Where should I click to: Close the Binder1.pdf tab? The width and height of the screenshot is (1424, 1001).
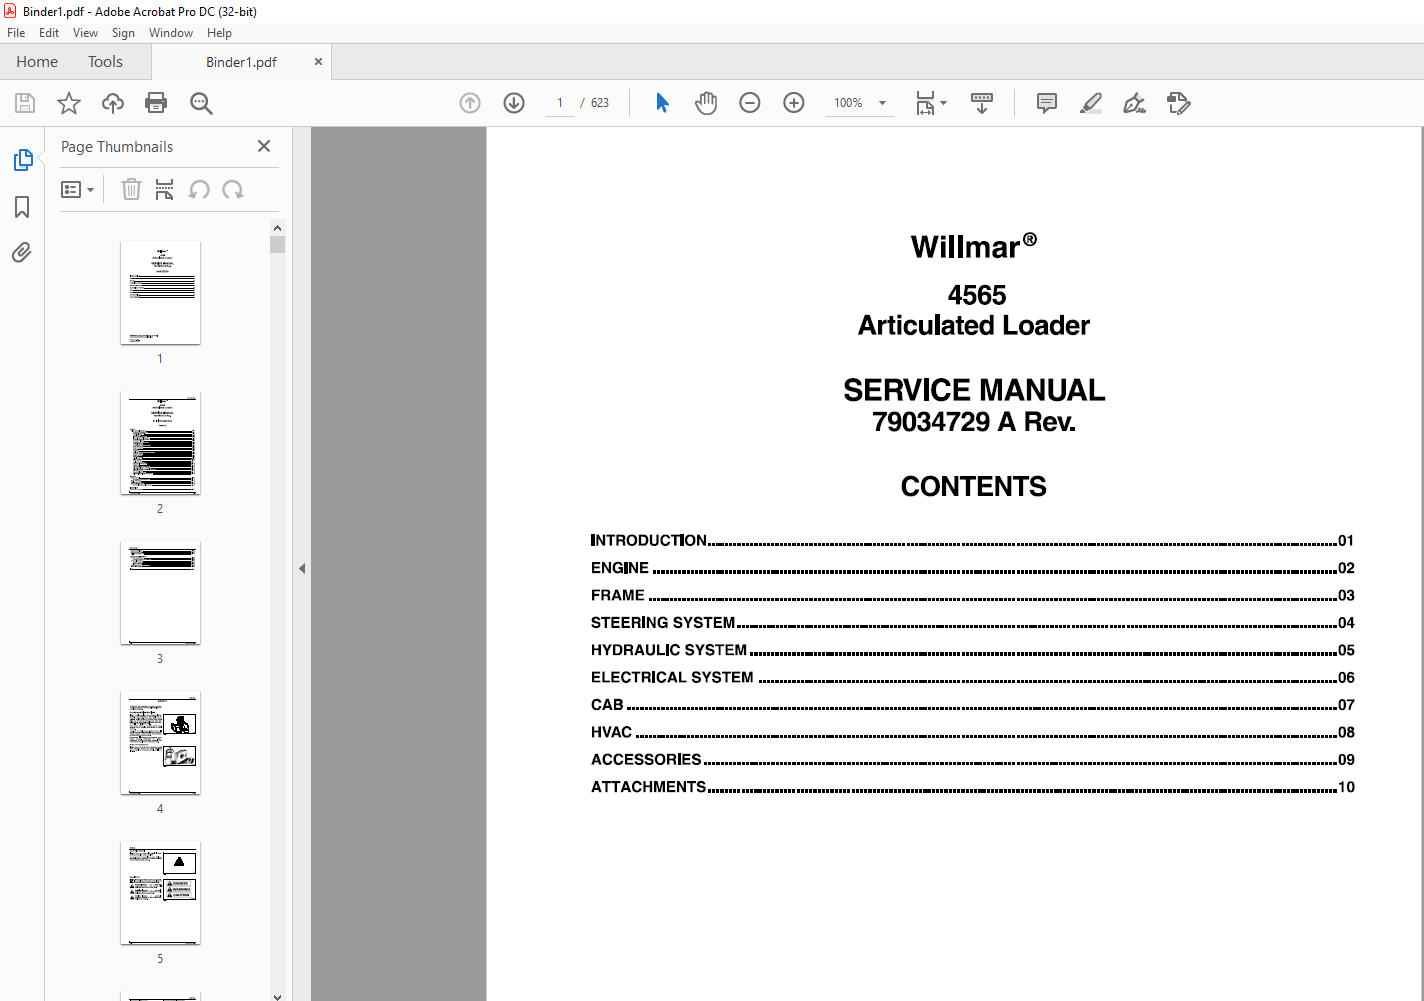(x=318, y=62)
